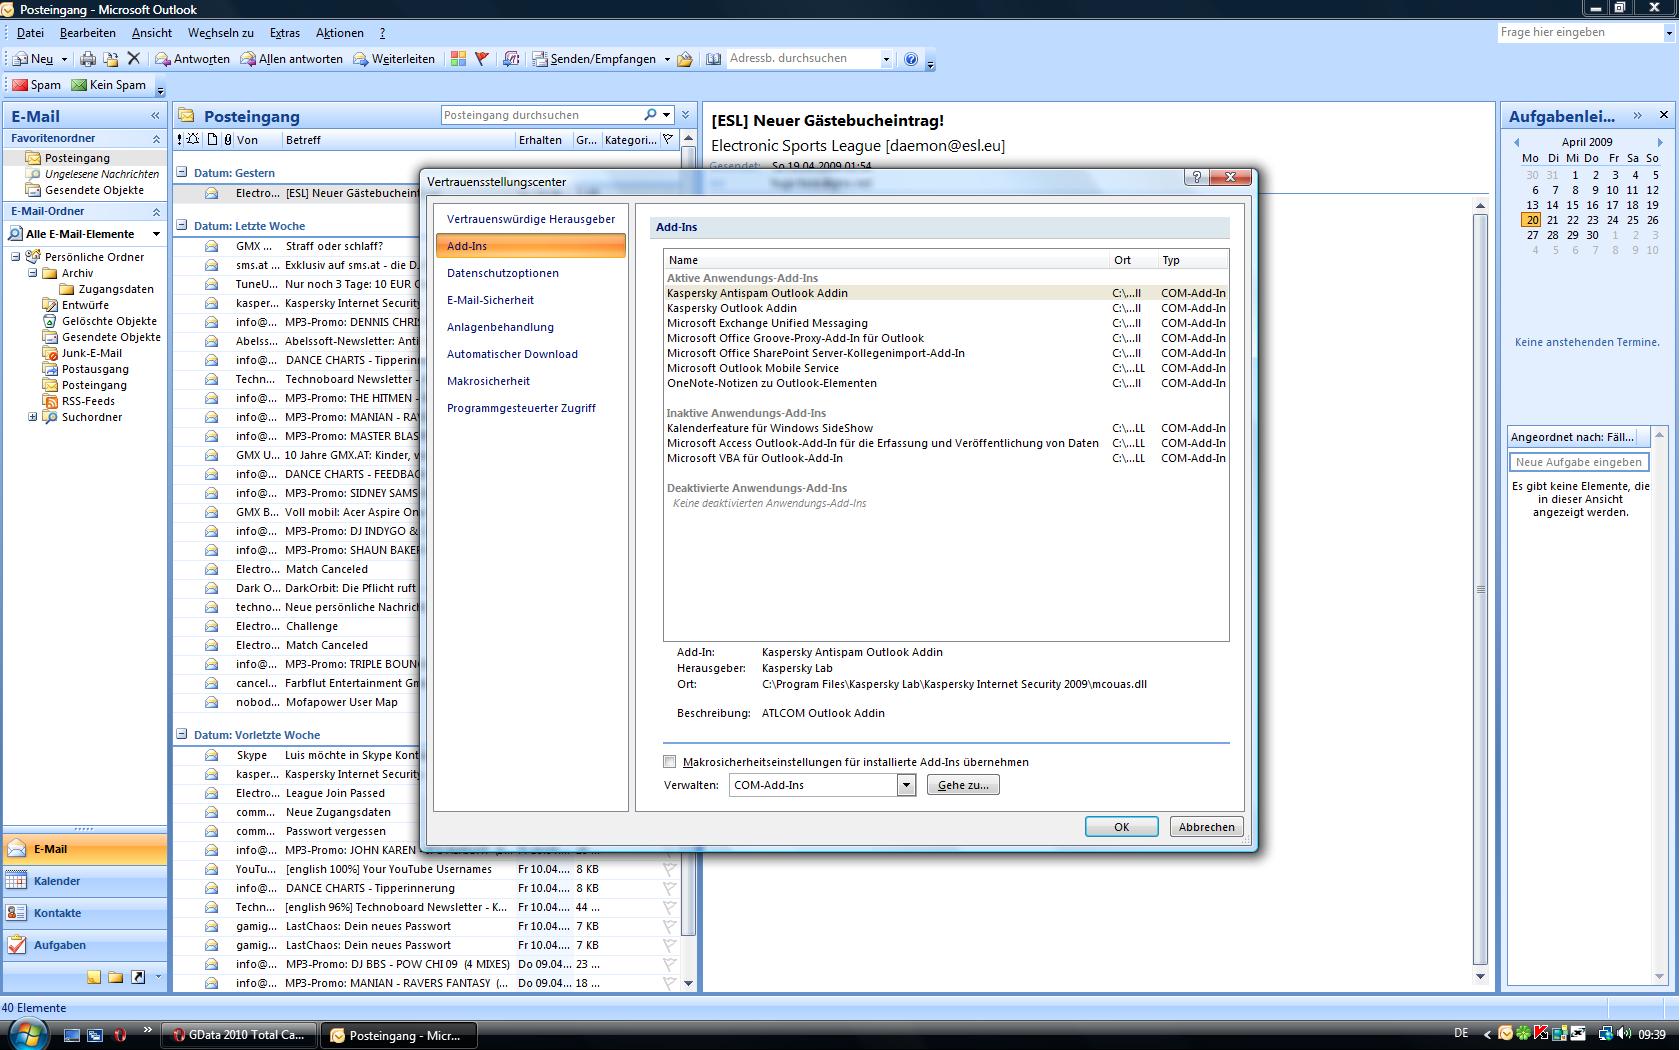
Task: Open the Kalender navigation pane
Action: click(x=85, y=881)
